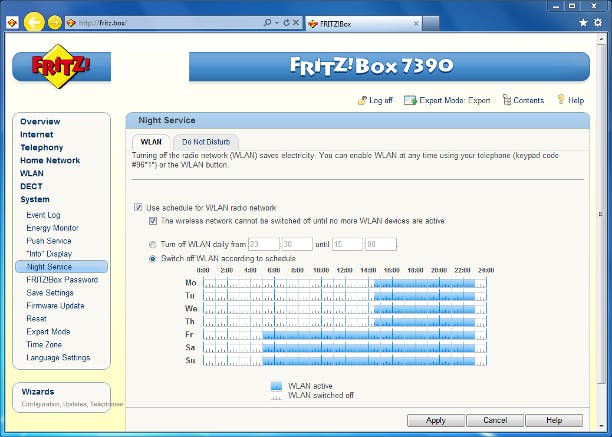Click the start minute field showing 30
The height and width of the screenshot is (437, 612).
pyautogui.click(x=297, y=244)
